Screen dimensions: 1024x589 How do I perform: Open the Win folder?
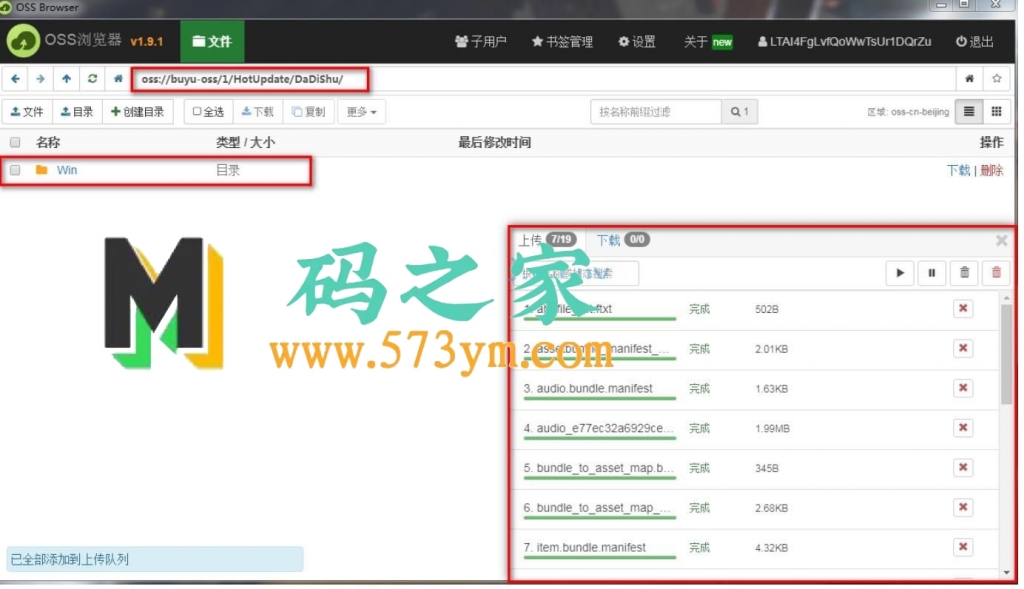[x=67, y=170]
